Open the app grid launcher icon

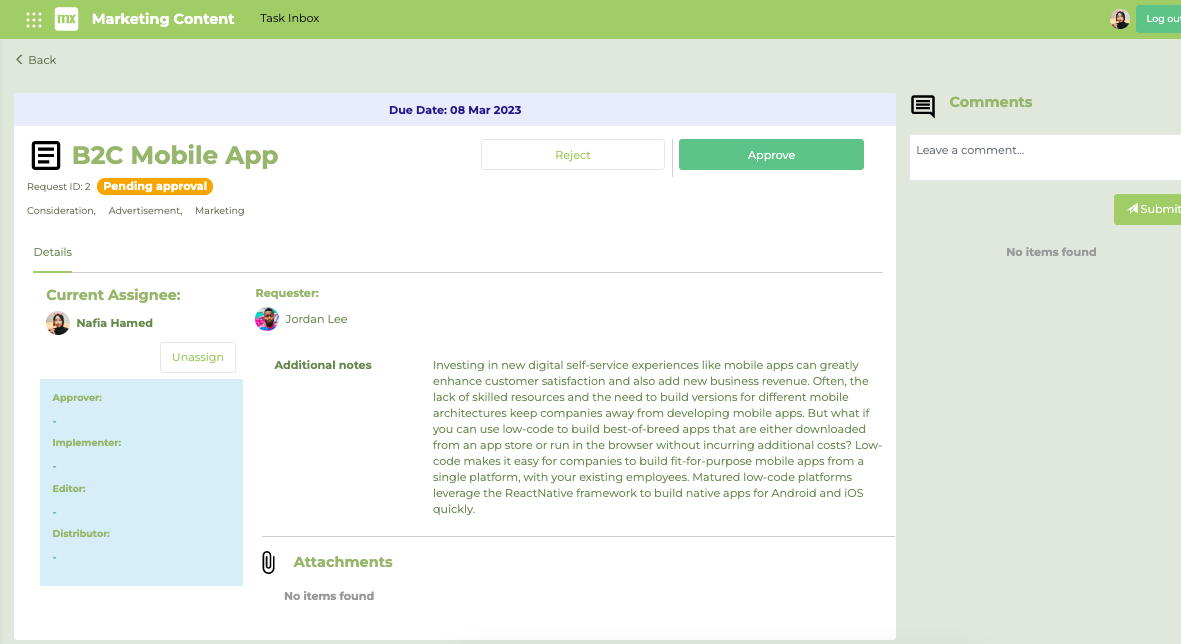click(x=33, y=18)
